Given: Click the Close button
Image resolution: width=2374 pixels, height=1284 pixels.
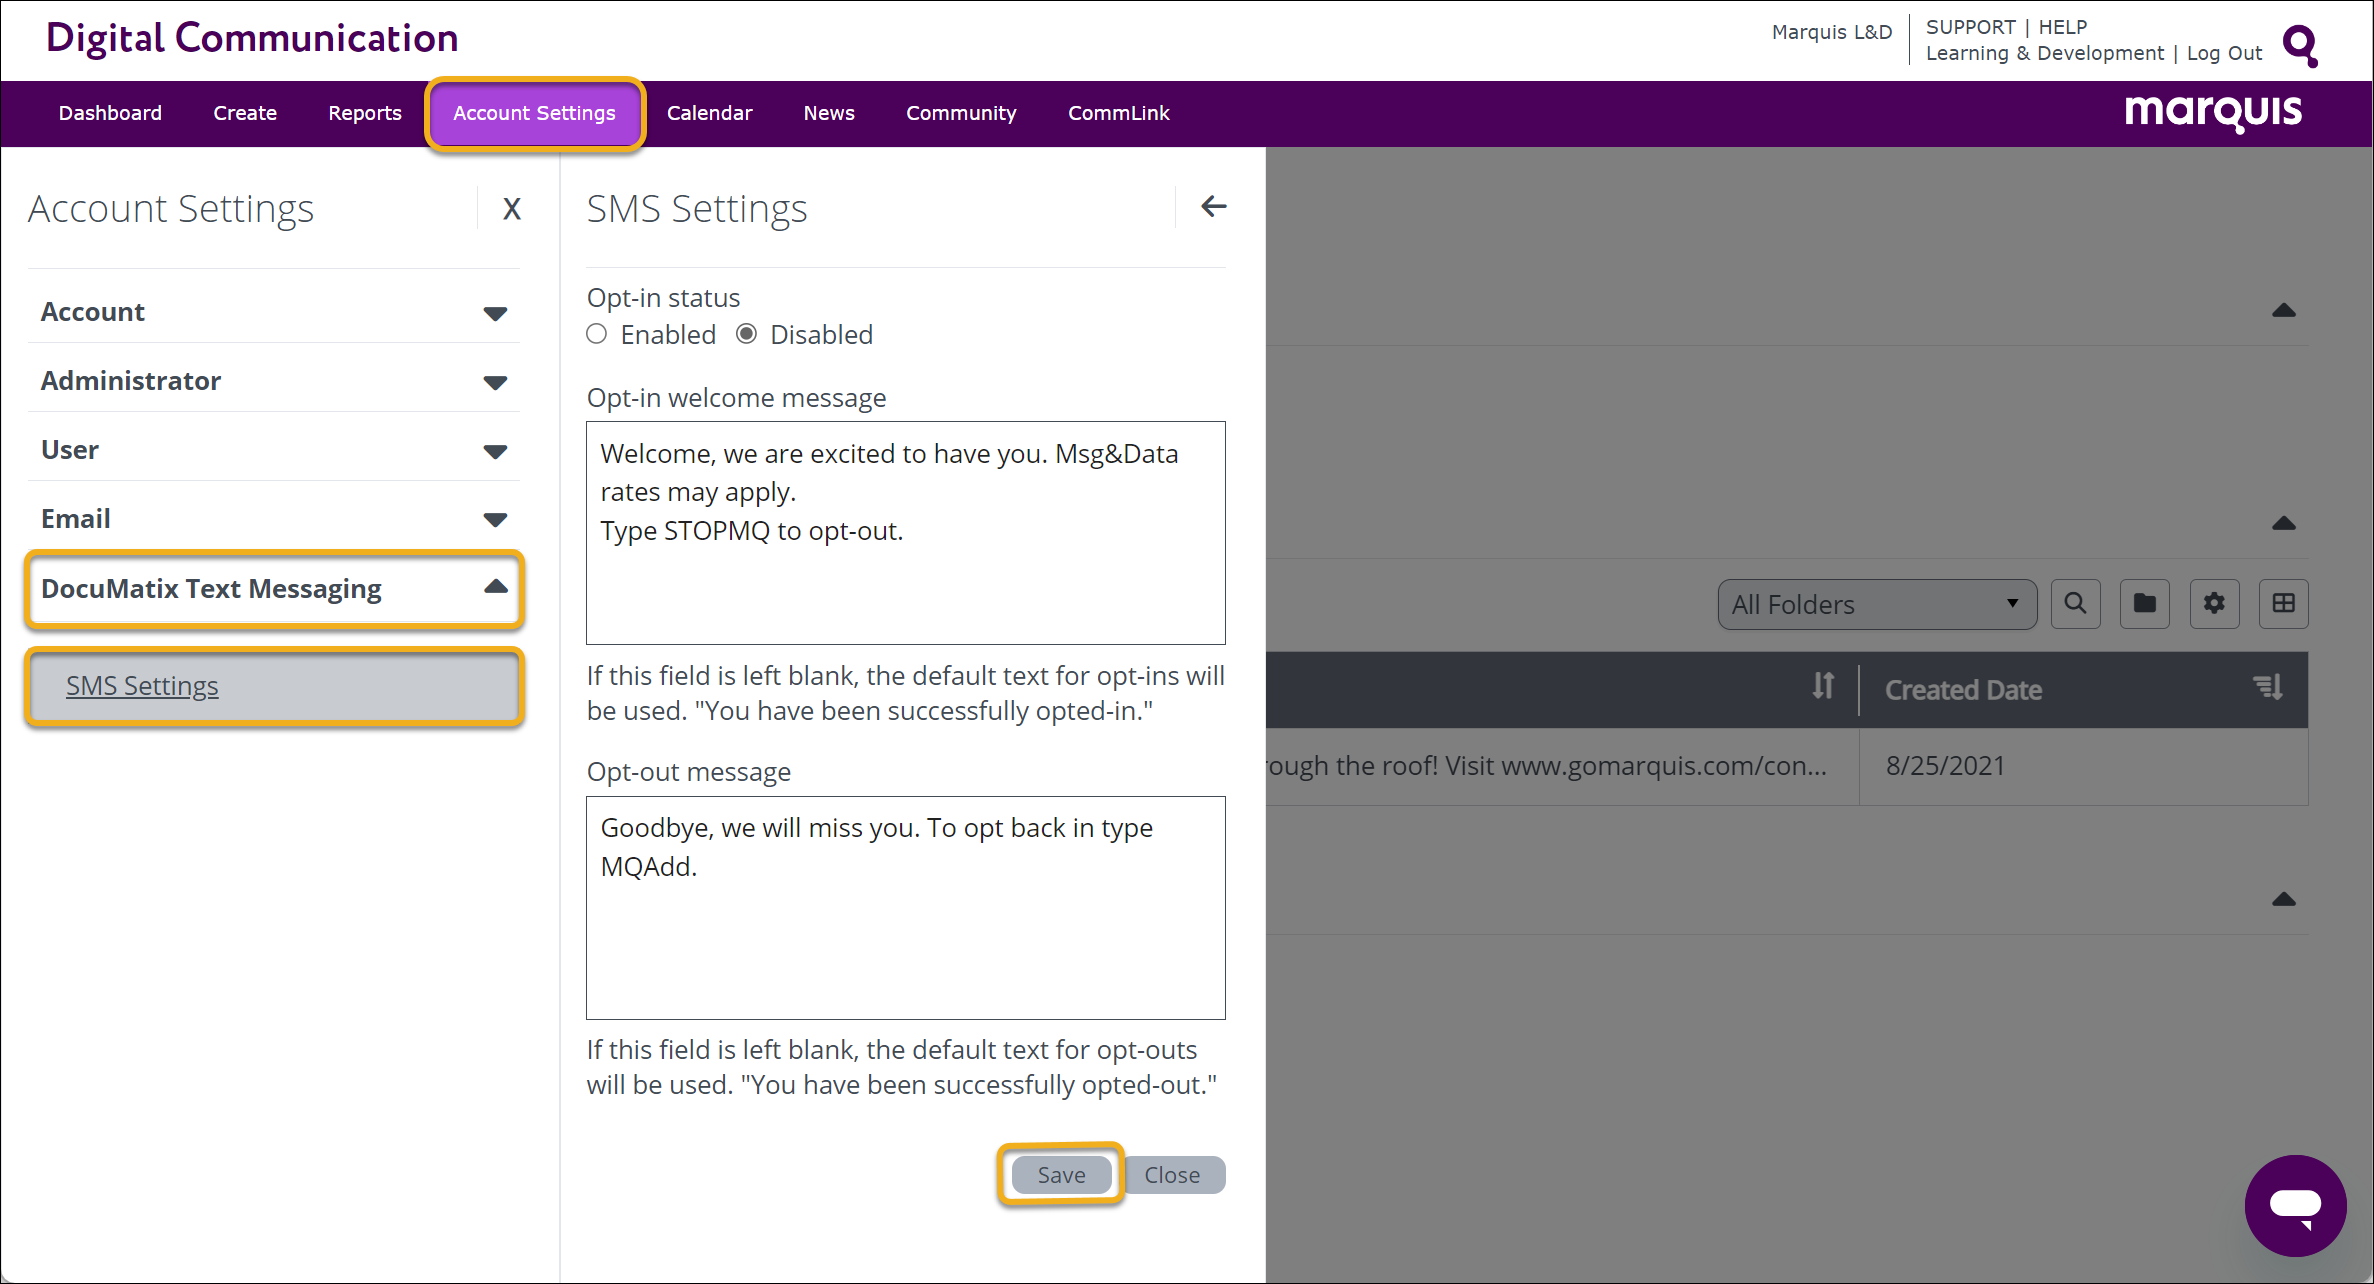Looking at the screenshot, I should pyautogui.click(x=1172, y=1175).
